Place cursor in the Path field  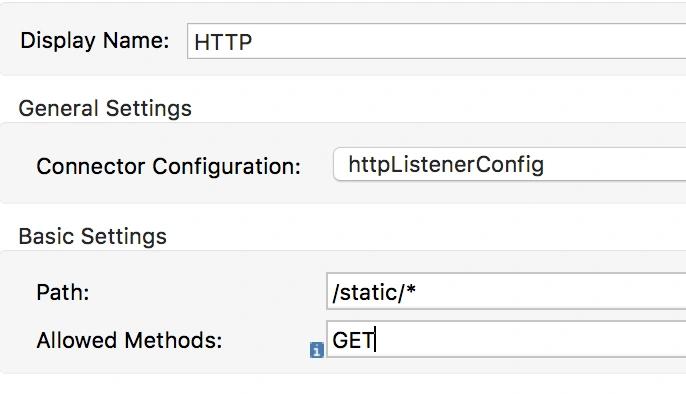506,291
